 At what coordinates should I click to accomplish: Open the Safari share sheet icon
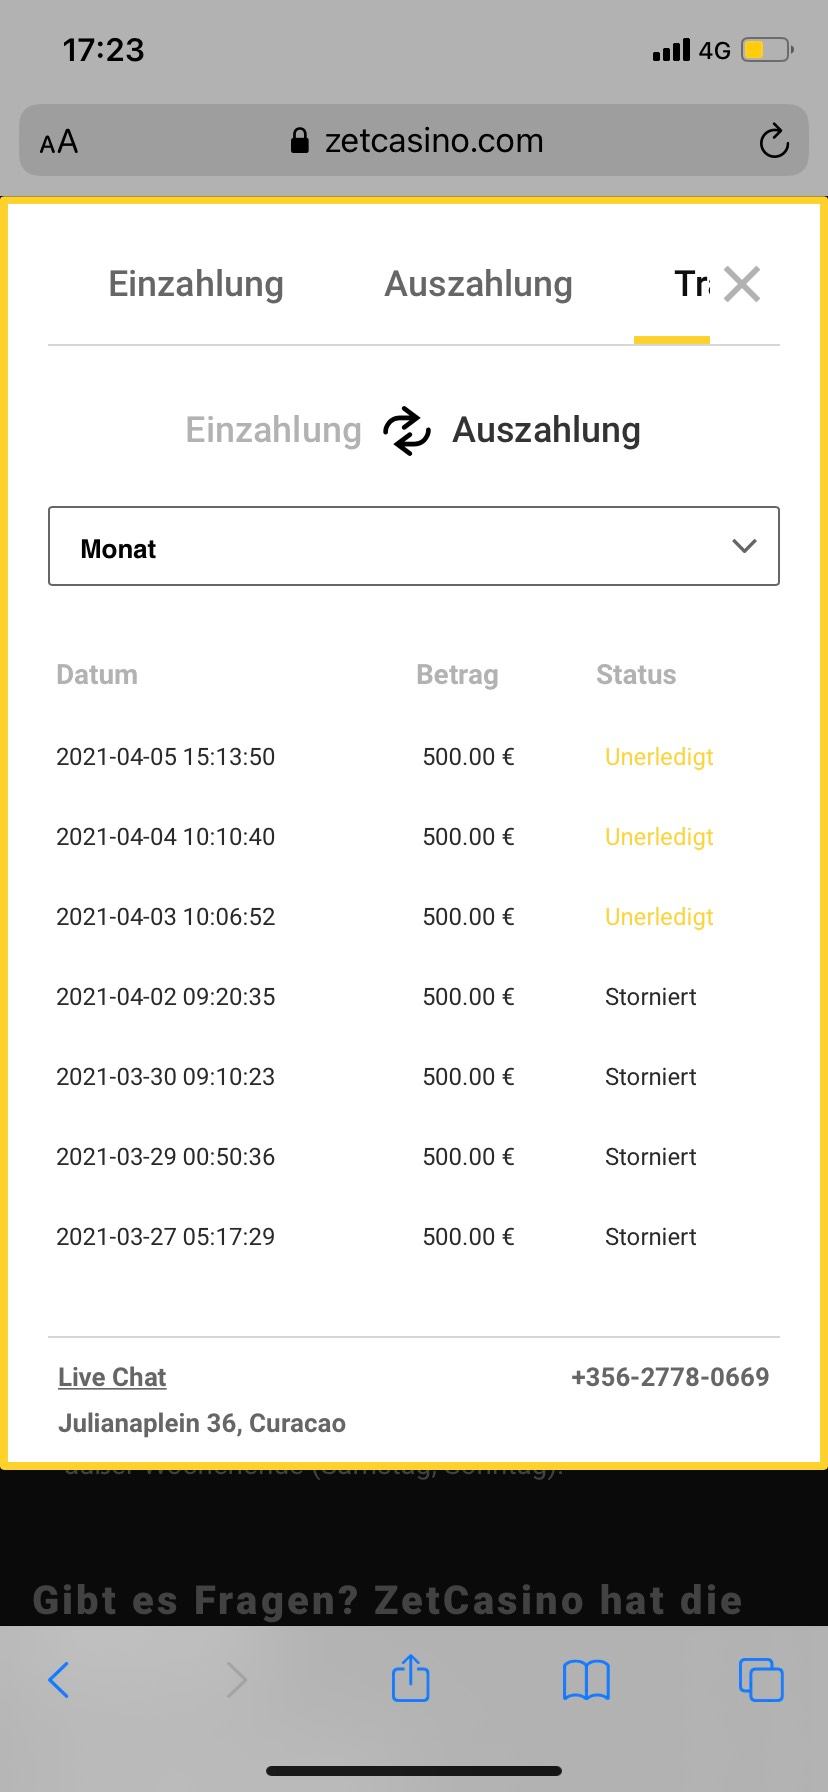pyautogui.click(x=410, y=1679)
